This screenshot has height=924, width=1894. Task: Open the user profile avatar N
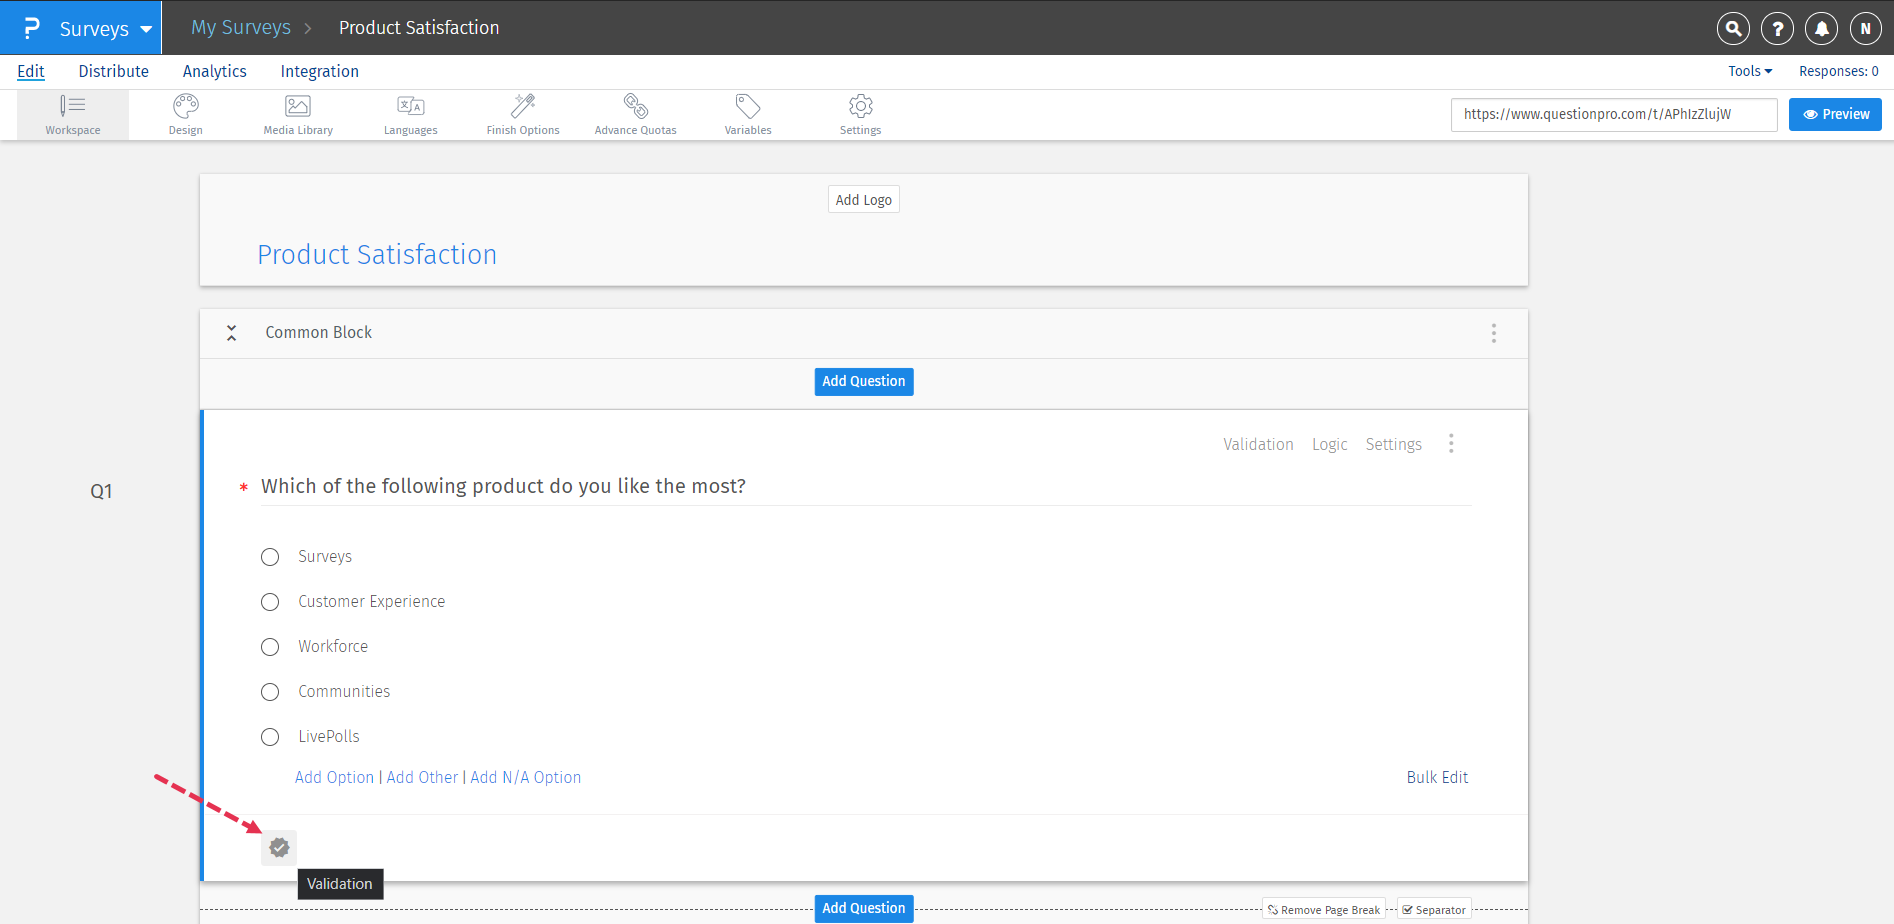point(1865,28)
